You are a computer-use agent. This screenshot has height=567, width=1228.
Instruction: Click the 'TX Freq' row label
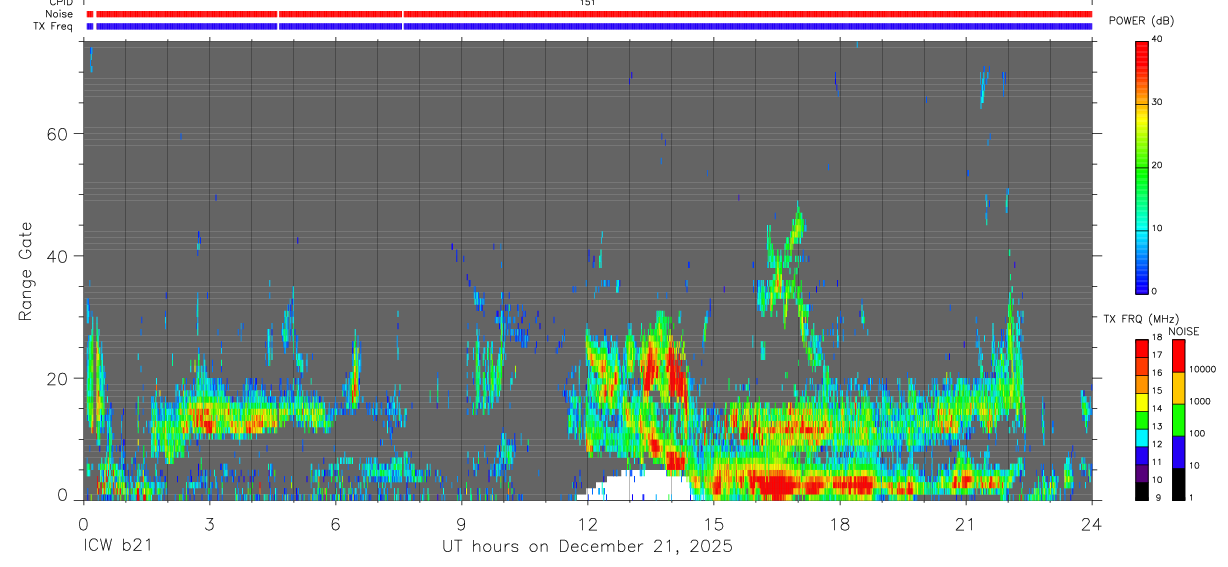click(x=54, y=26)
